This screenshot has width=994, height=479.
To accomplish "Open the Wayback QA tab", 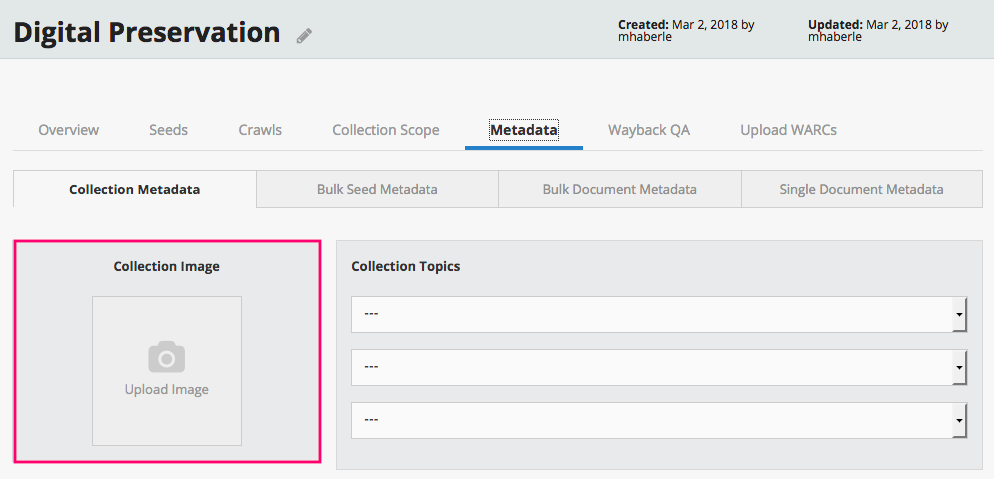I will (648, 130).
